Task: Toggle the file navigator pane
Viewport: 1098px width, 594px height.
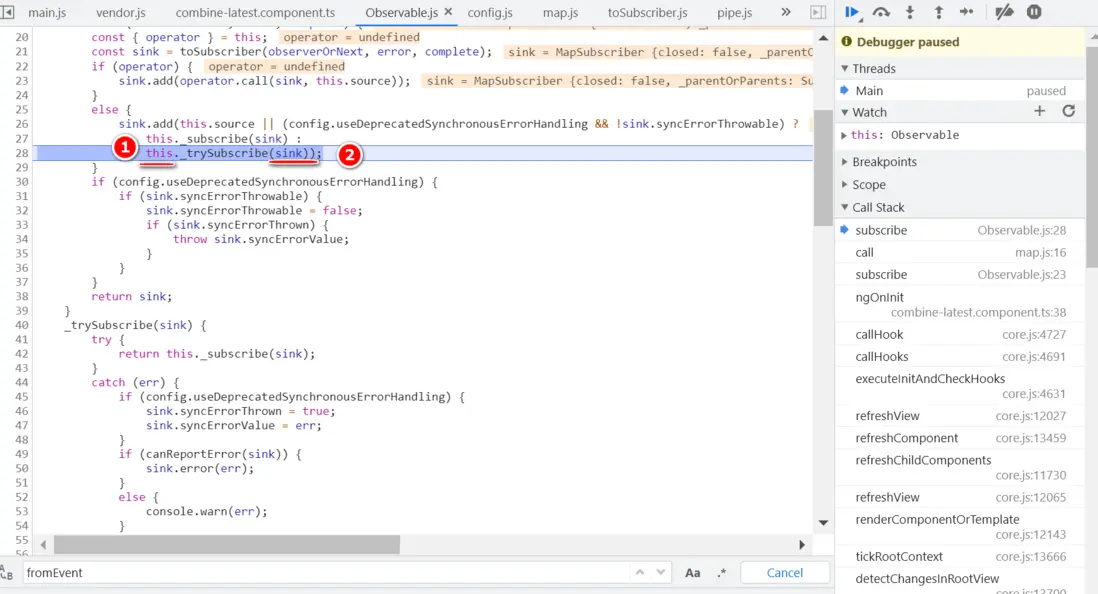Action: pos(8,12)
